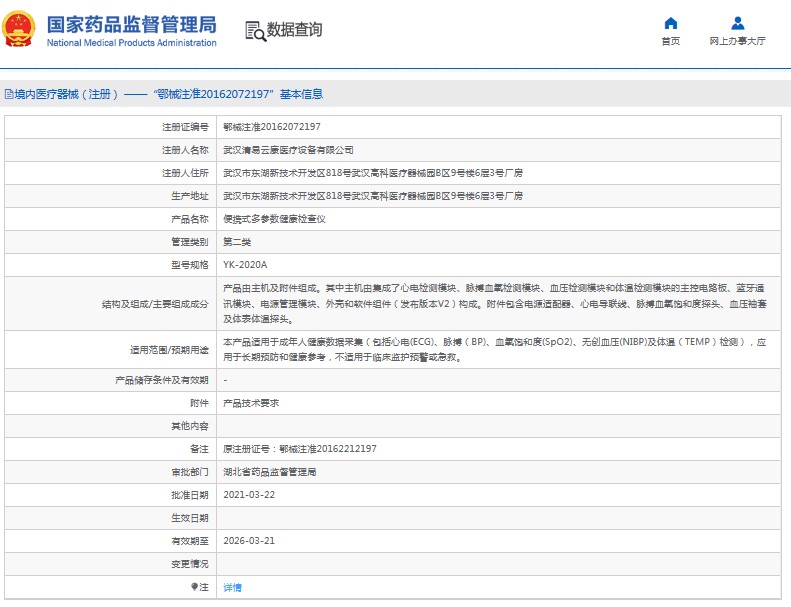The image size is (791, 607).
Task: Click the 注册人名称 label
Action: tap(185, 150)
